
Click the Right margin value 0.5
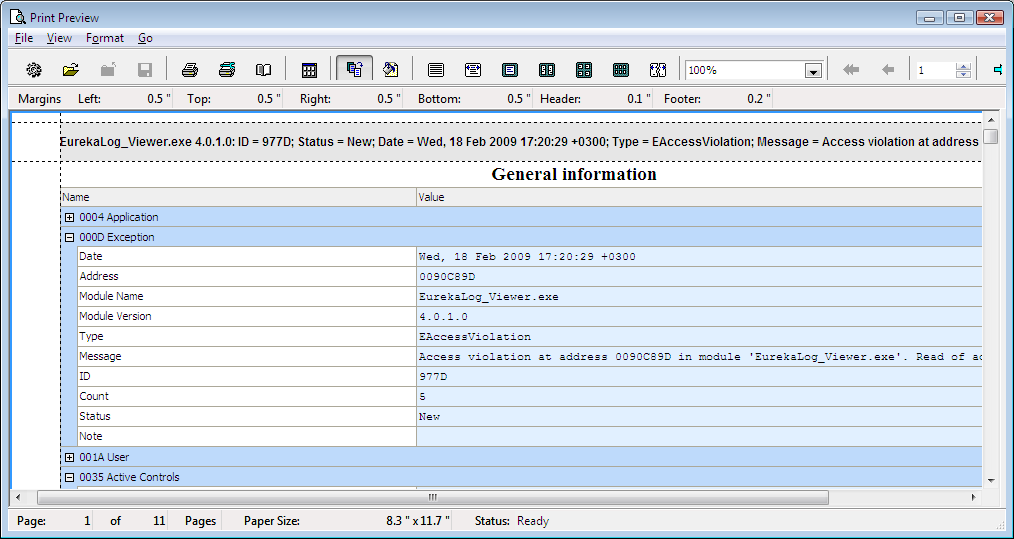pos(389,99)
